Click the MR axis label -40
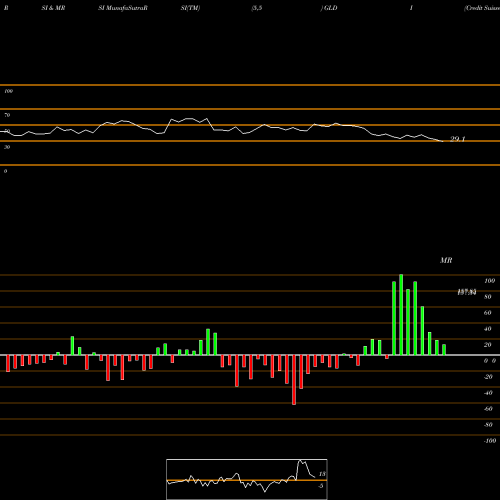The width and height of the screenshot is (500, 500). click(x=488, y=393)
